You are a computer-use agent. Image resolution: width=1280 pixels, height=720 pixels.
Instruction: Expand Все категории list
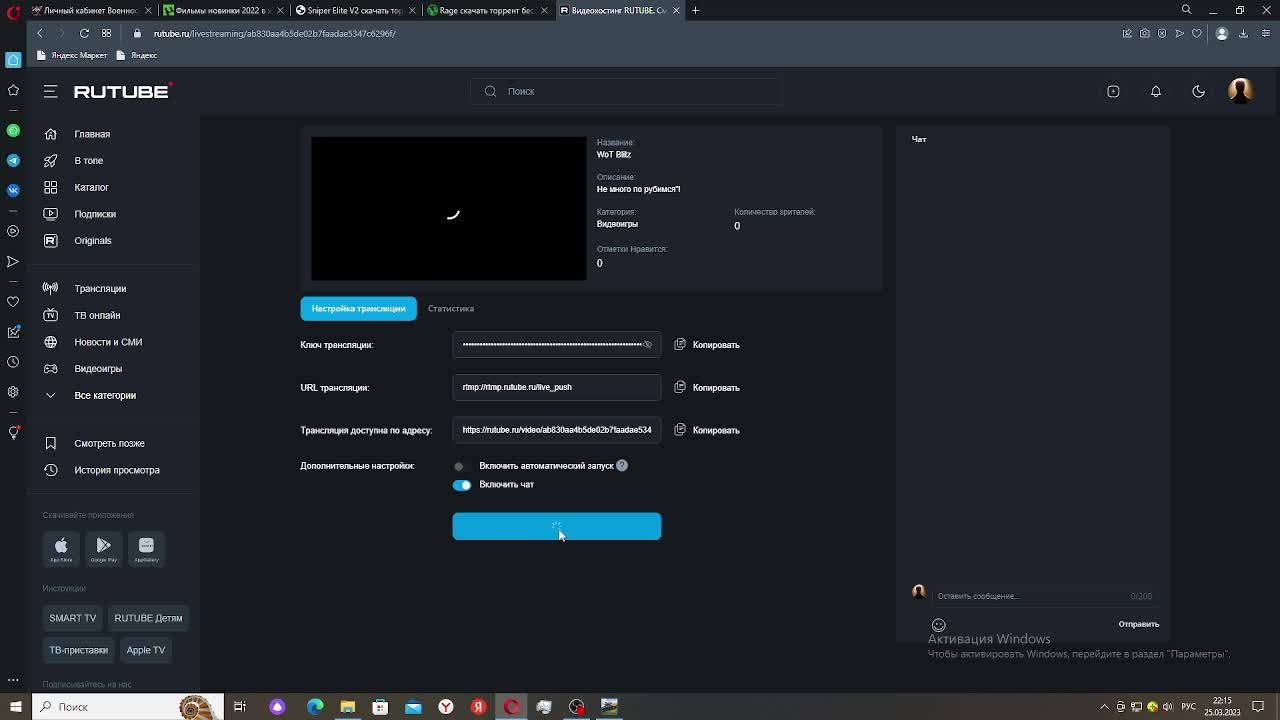pos(105,395)
